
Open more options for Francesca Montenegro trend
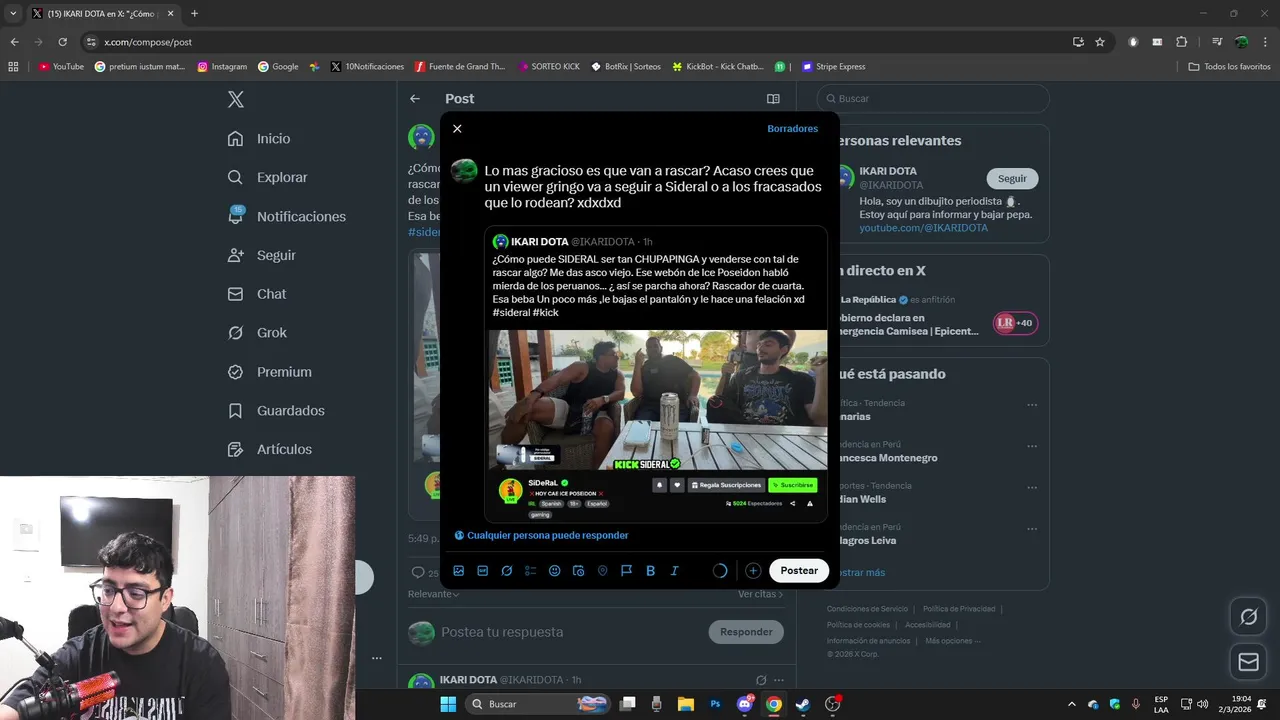point(1032,447)
